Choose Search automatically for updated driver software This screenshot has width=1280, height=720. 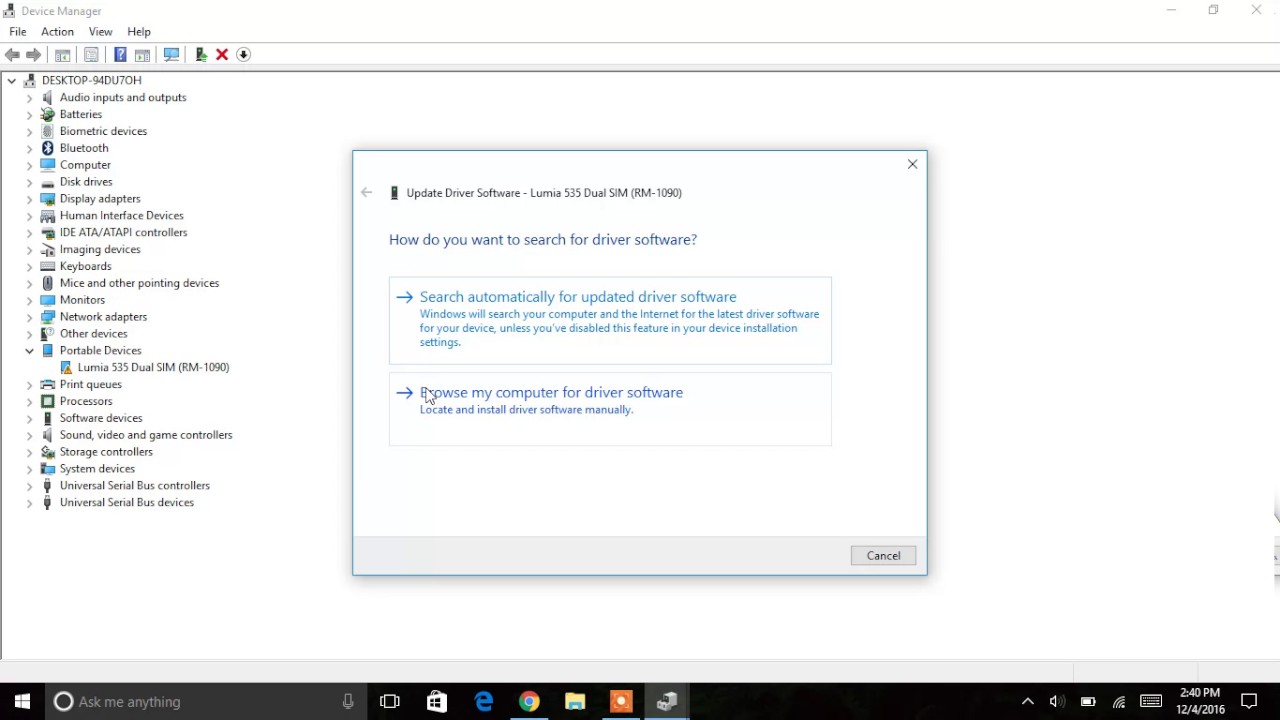[610, 320]
